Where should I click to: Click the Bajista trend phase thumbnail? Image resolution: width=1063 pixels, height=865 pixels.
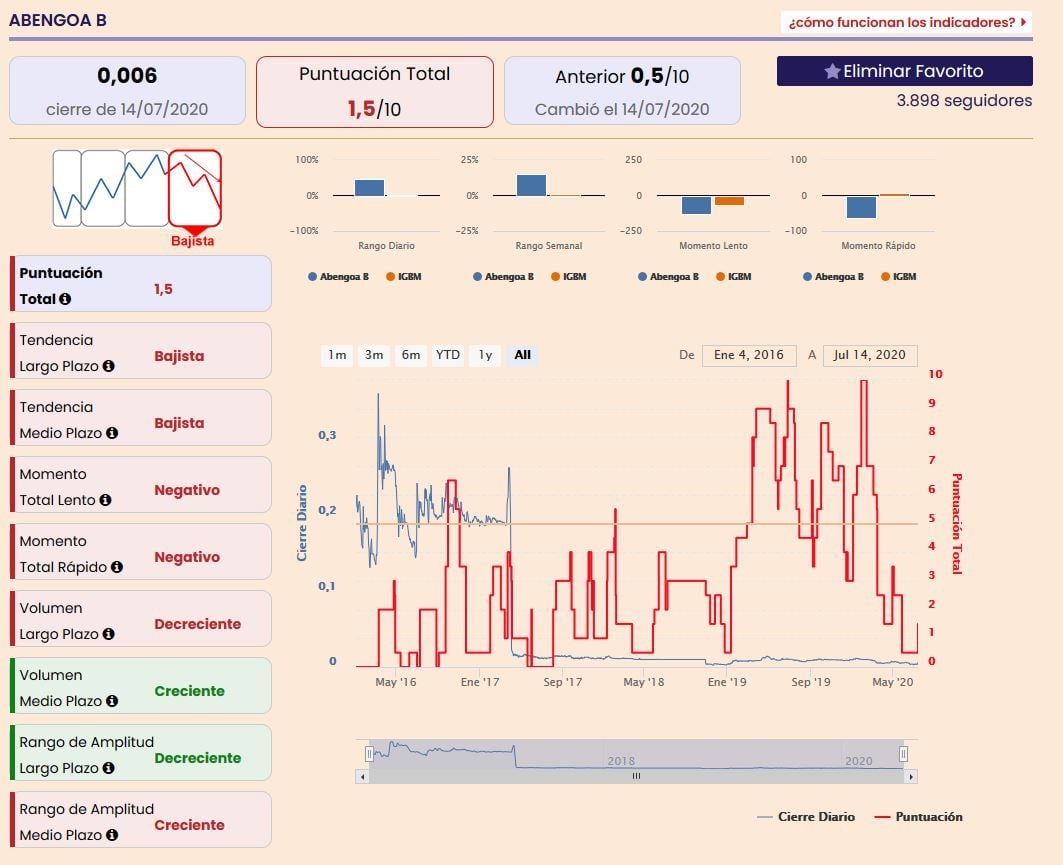(x=195, y=188)
